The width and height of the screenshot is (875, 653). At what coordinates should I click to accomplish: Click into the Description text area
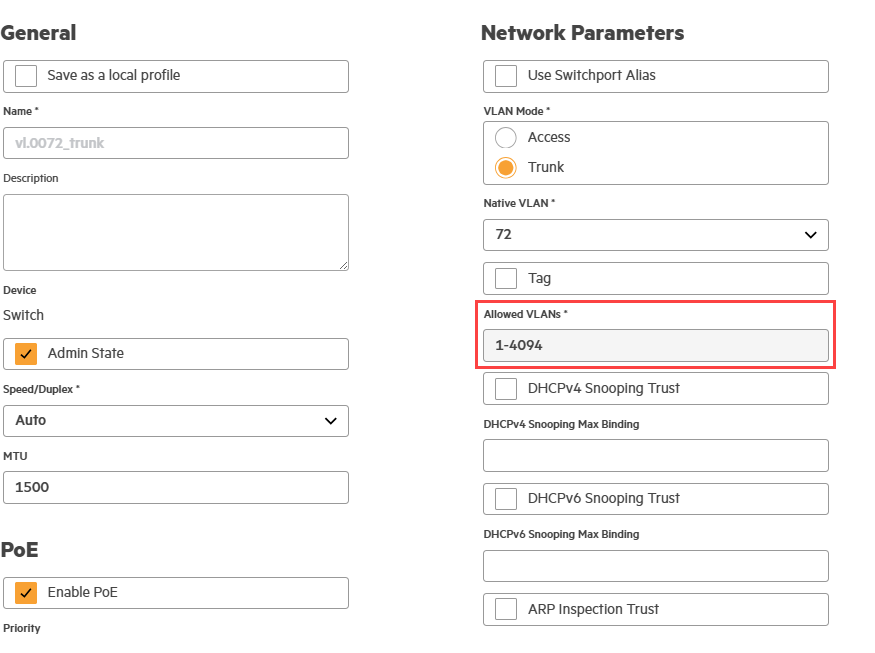(x=176, y=232)
